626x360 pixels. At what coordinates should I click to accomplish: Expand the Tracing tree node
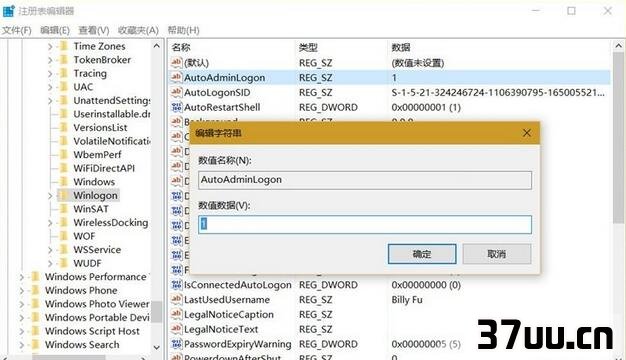coord(50,74)
